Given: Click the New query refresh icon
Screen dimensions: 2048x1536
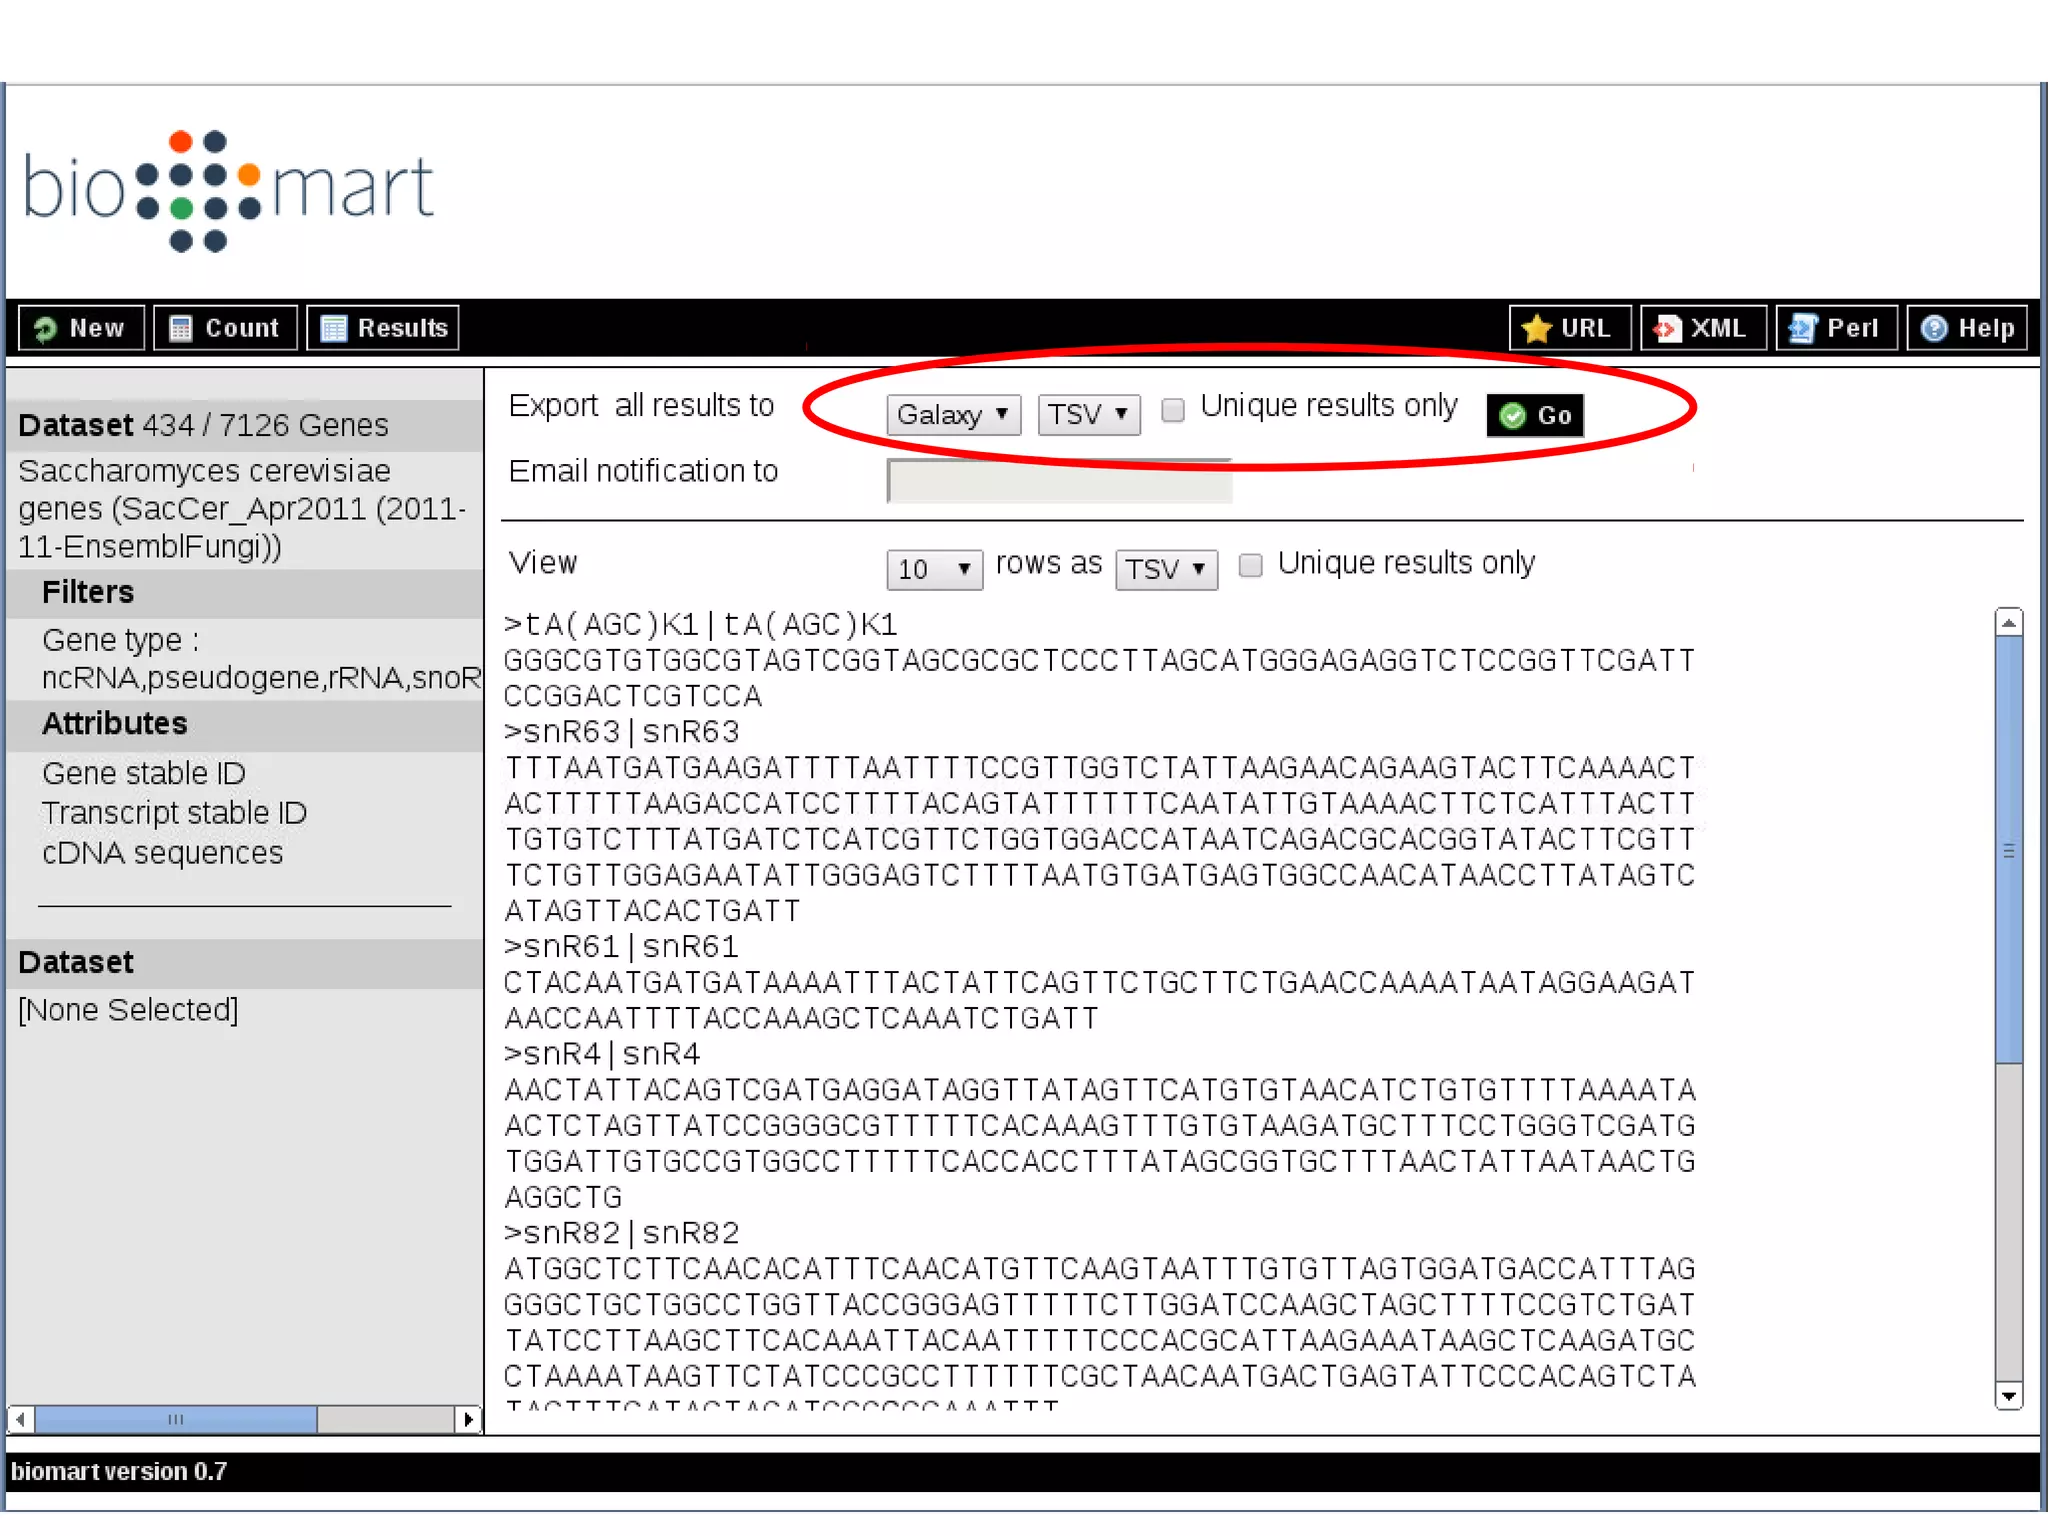Looking at the screenshot, I should (45, 329).
